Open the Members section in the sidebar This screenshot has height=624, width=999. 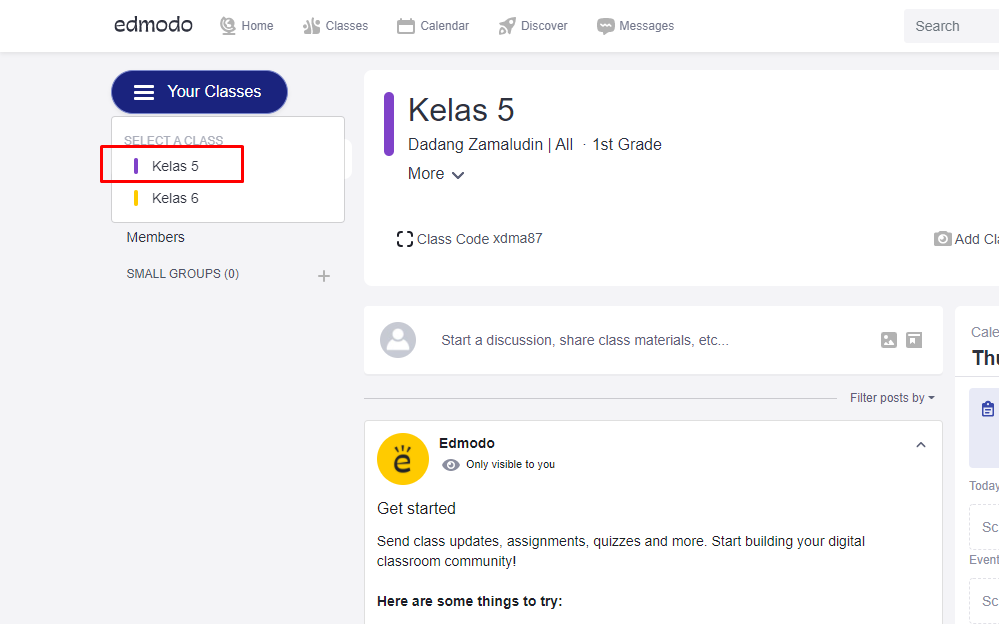click(x=155, y=237)
